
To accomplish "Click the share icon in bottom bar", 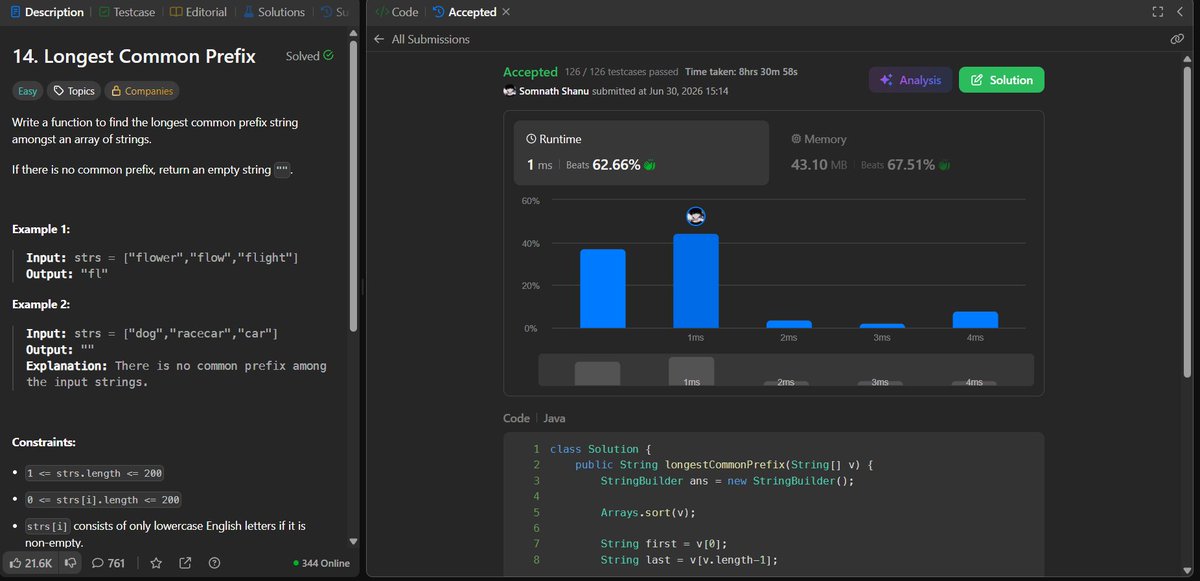I will 185,563.
